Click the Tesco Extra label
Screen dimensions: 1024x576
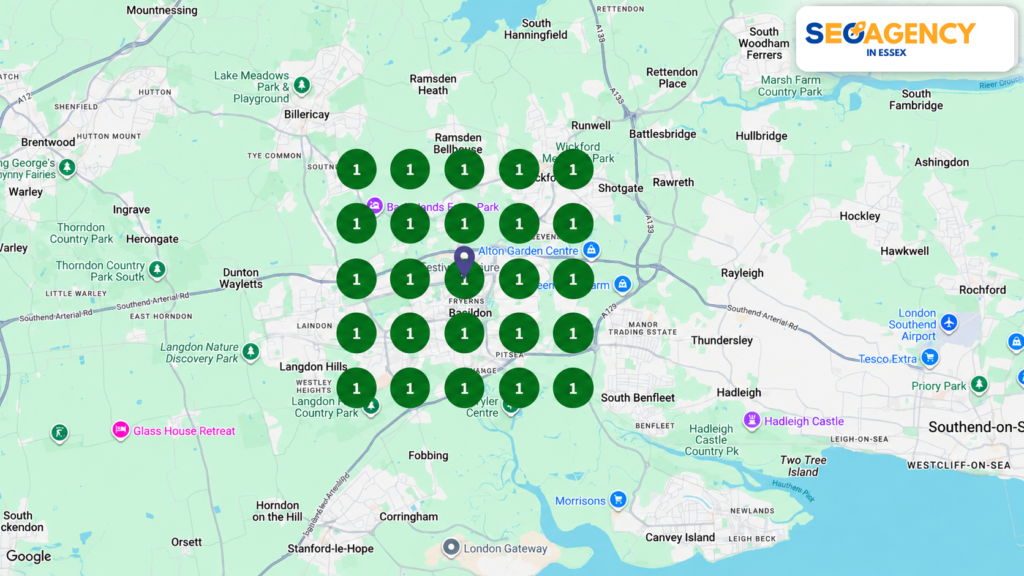pyautogui.click(x=888, y=359)
